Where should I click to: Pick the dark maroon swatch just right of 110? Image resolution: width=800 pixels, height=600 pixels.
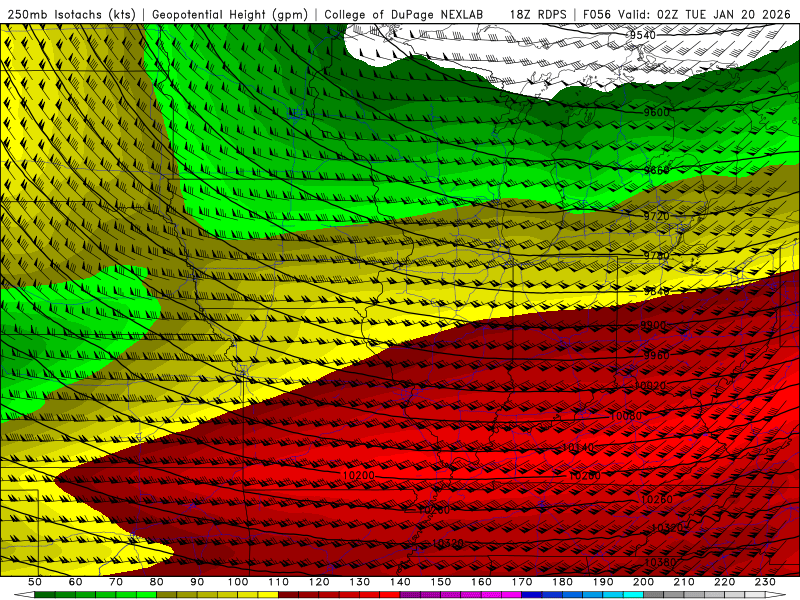point(288,595)
